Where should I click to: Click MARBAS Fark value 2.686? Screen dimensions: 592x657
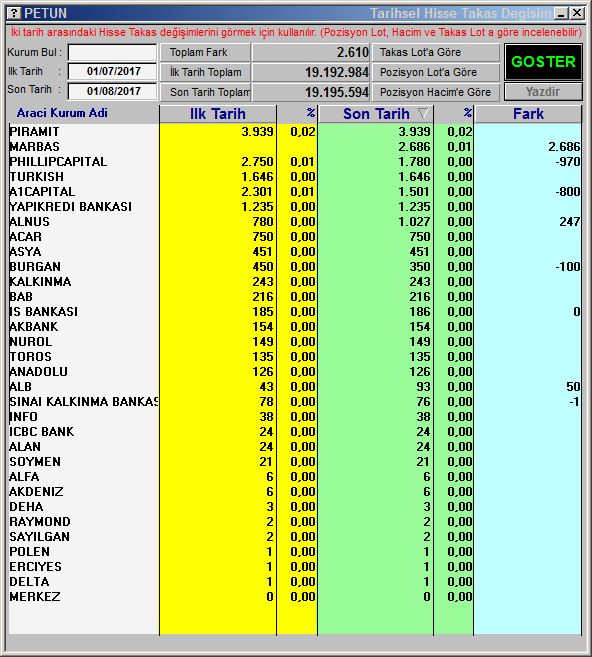564,147
